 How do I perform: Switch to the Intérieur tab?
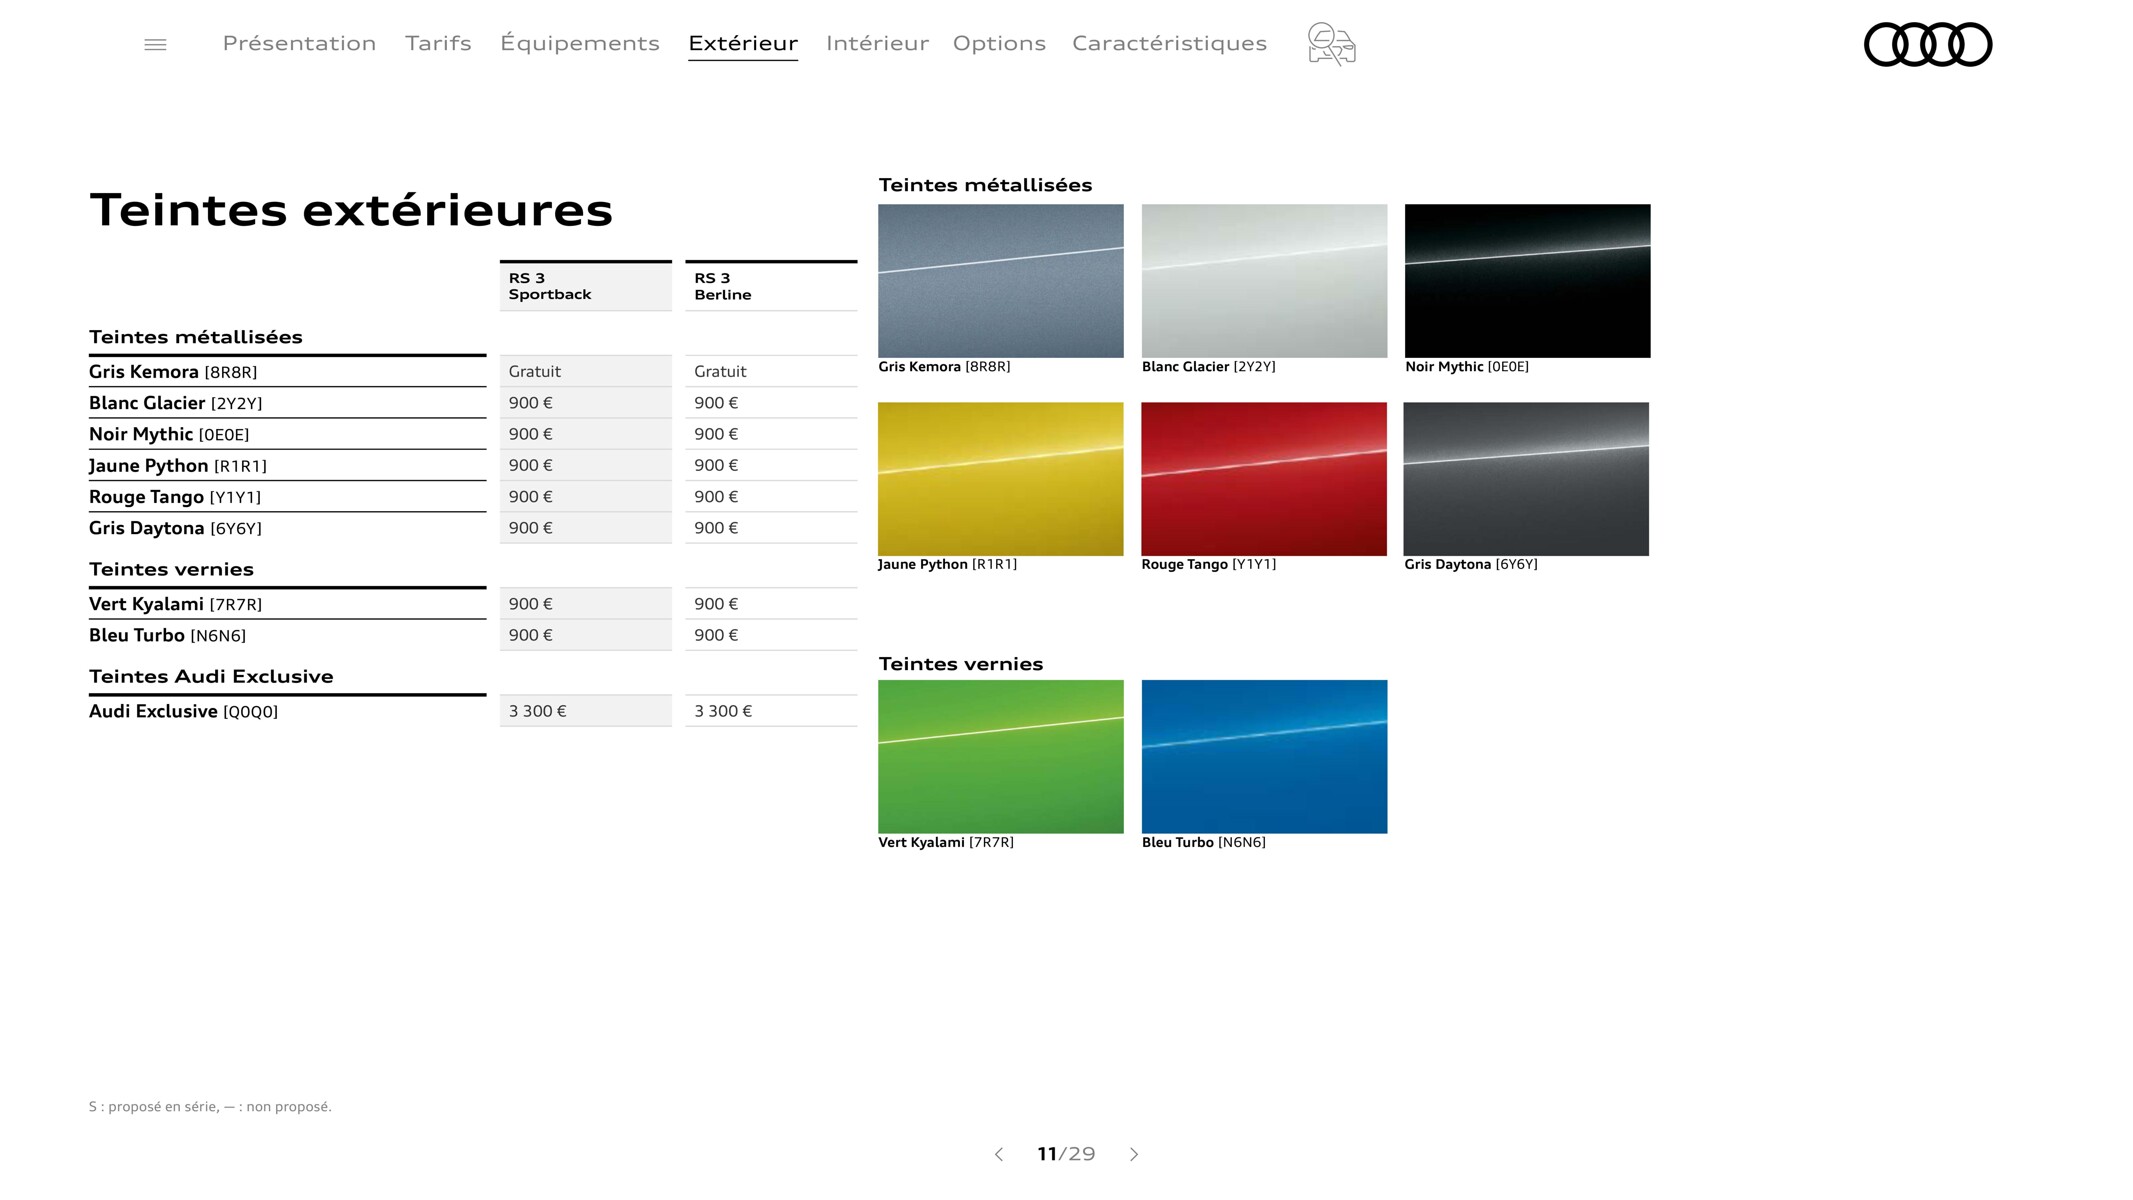coord(877,43)
